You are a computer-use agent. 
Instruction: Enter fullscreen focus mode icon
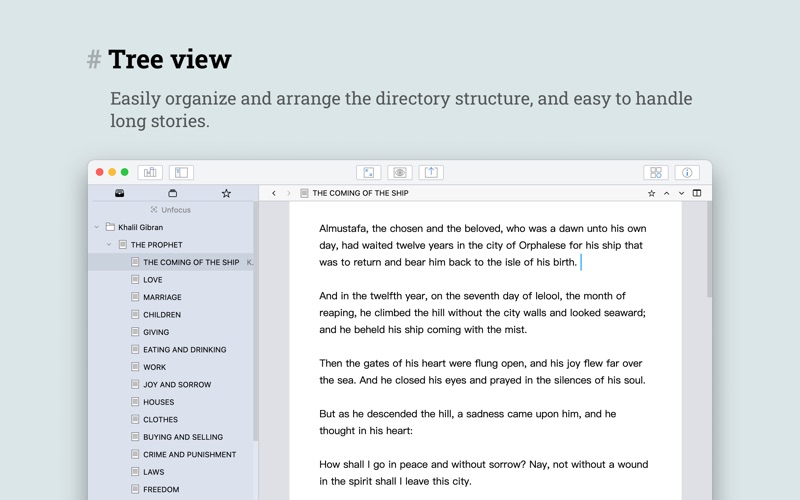[x=368, y=172]
